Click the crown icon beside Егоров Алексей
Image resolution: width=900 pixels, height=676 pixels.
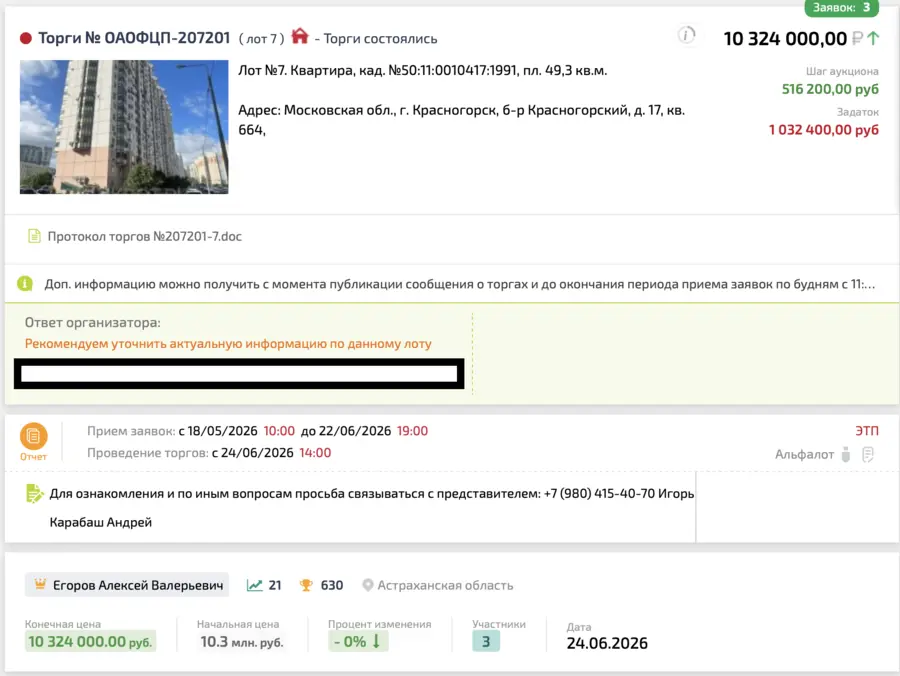[40, 585]
